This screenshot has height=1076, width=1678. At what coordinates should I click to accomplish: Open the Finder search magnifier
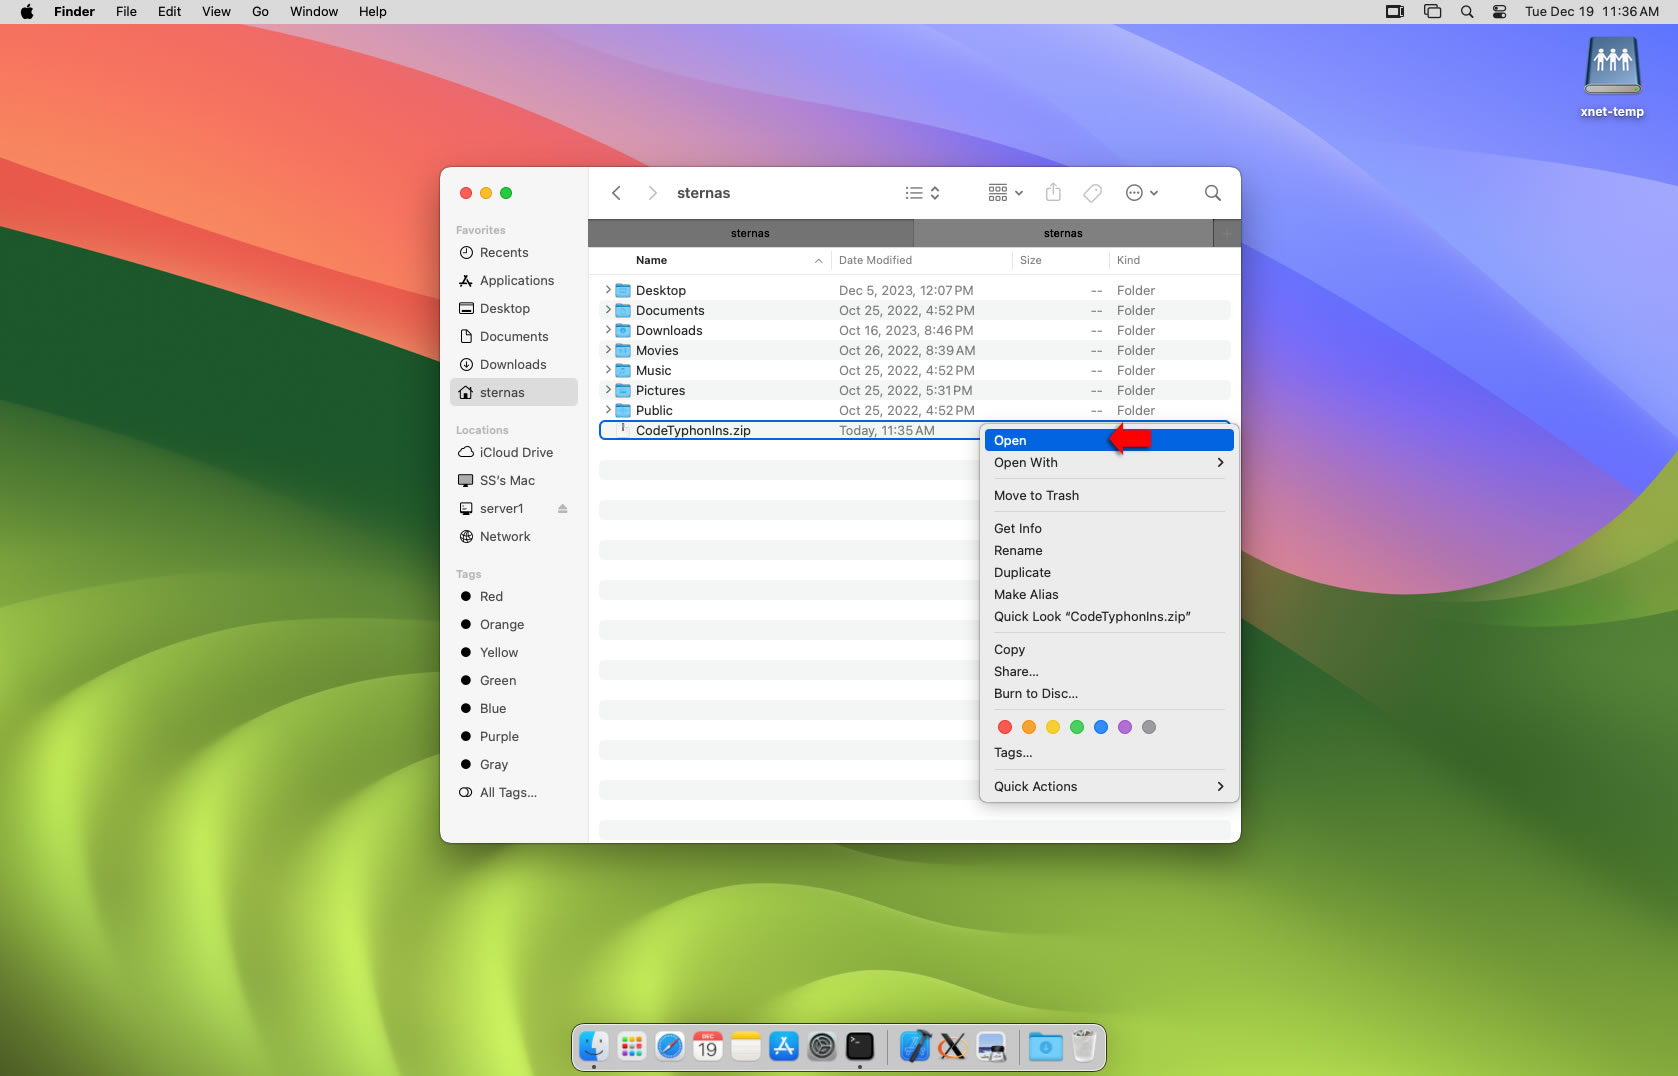tap(1212, 193)
